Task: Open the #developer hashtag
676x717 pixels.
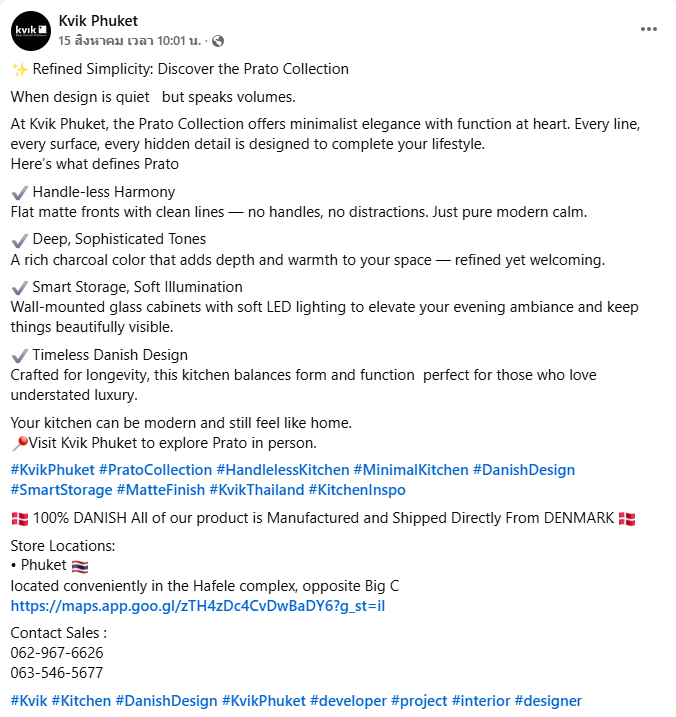Action: [x=347, y=701]
